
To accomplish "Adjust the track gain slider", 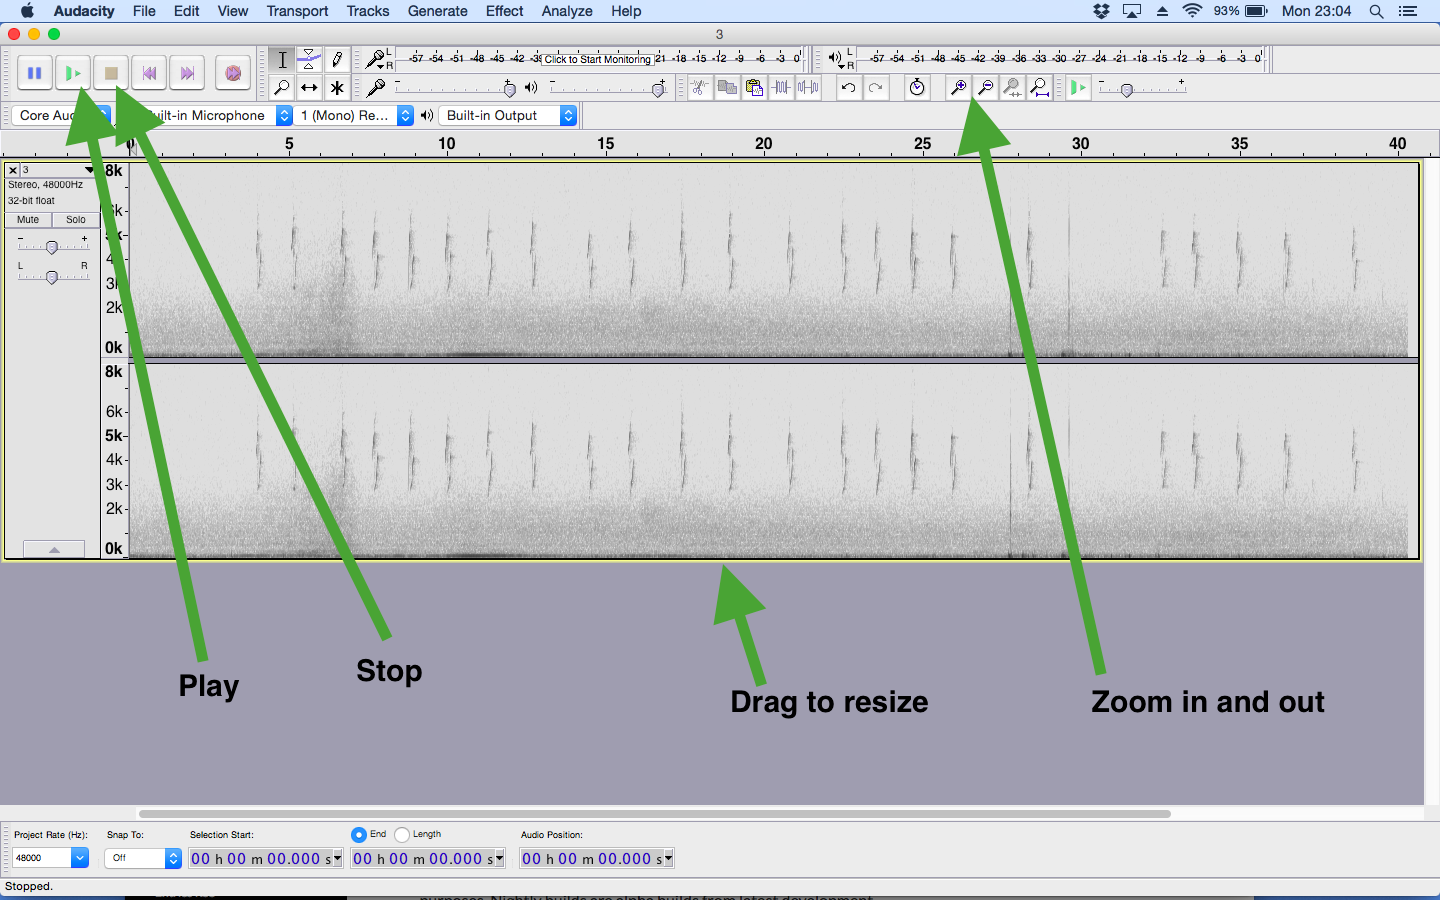I will pos(52,246).
